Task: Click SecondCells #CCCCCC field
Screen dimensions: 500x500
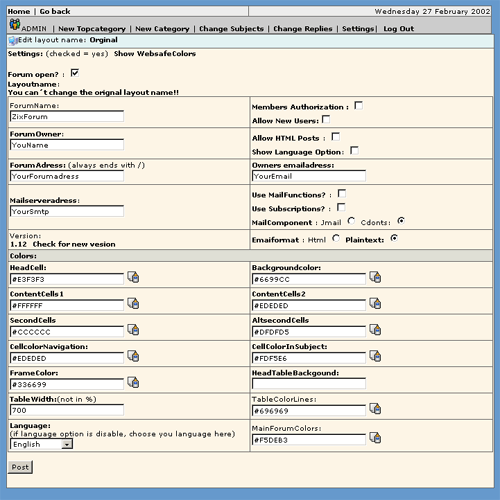Action: (67, 332)
